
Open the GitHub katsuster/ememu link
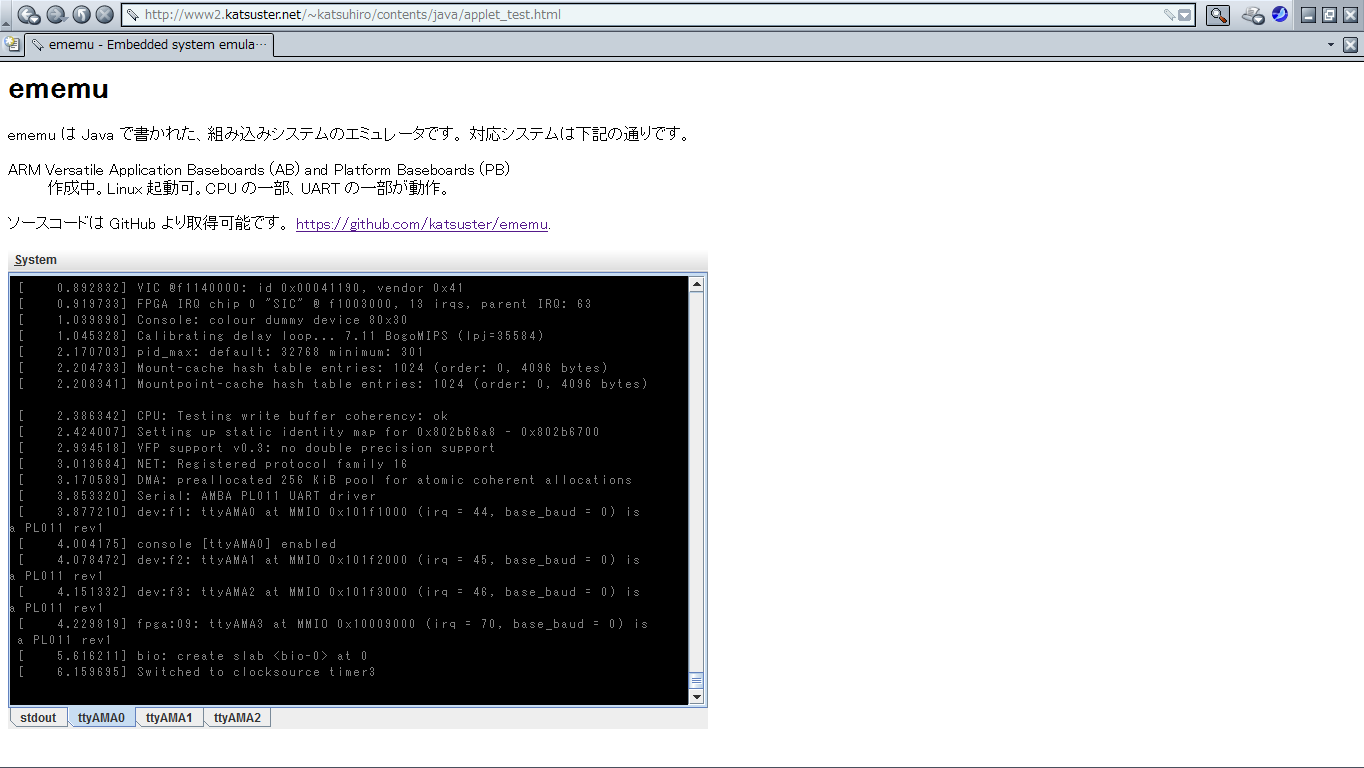[x=421, y=224]
